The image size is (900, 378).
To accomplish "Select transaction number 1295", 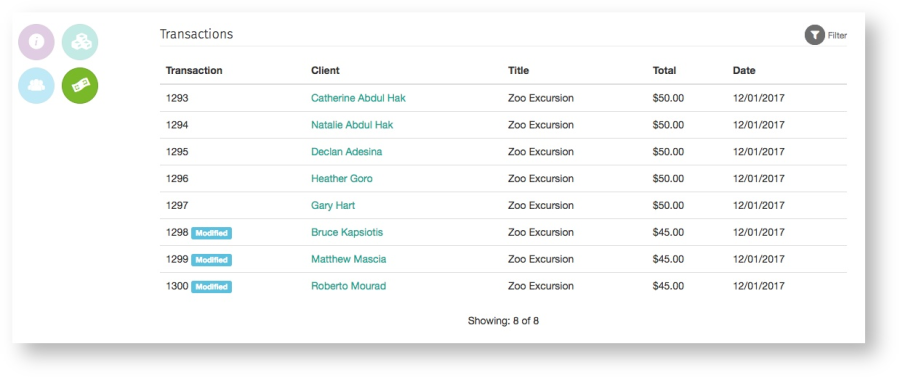I will [177, 152].
